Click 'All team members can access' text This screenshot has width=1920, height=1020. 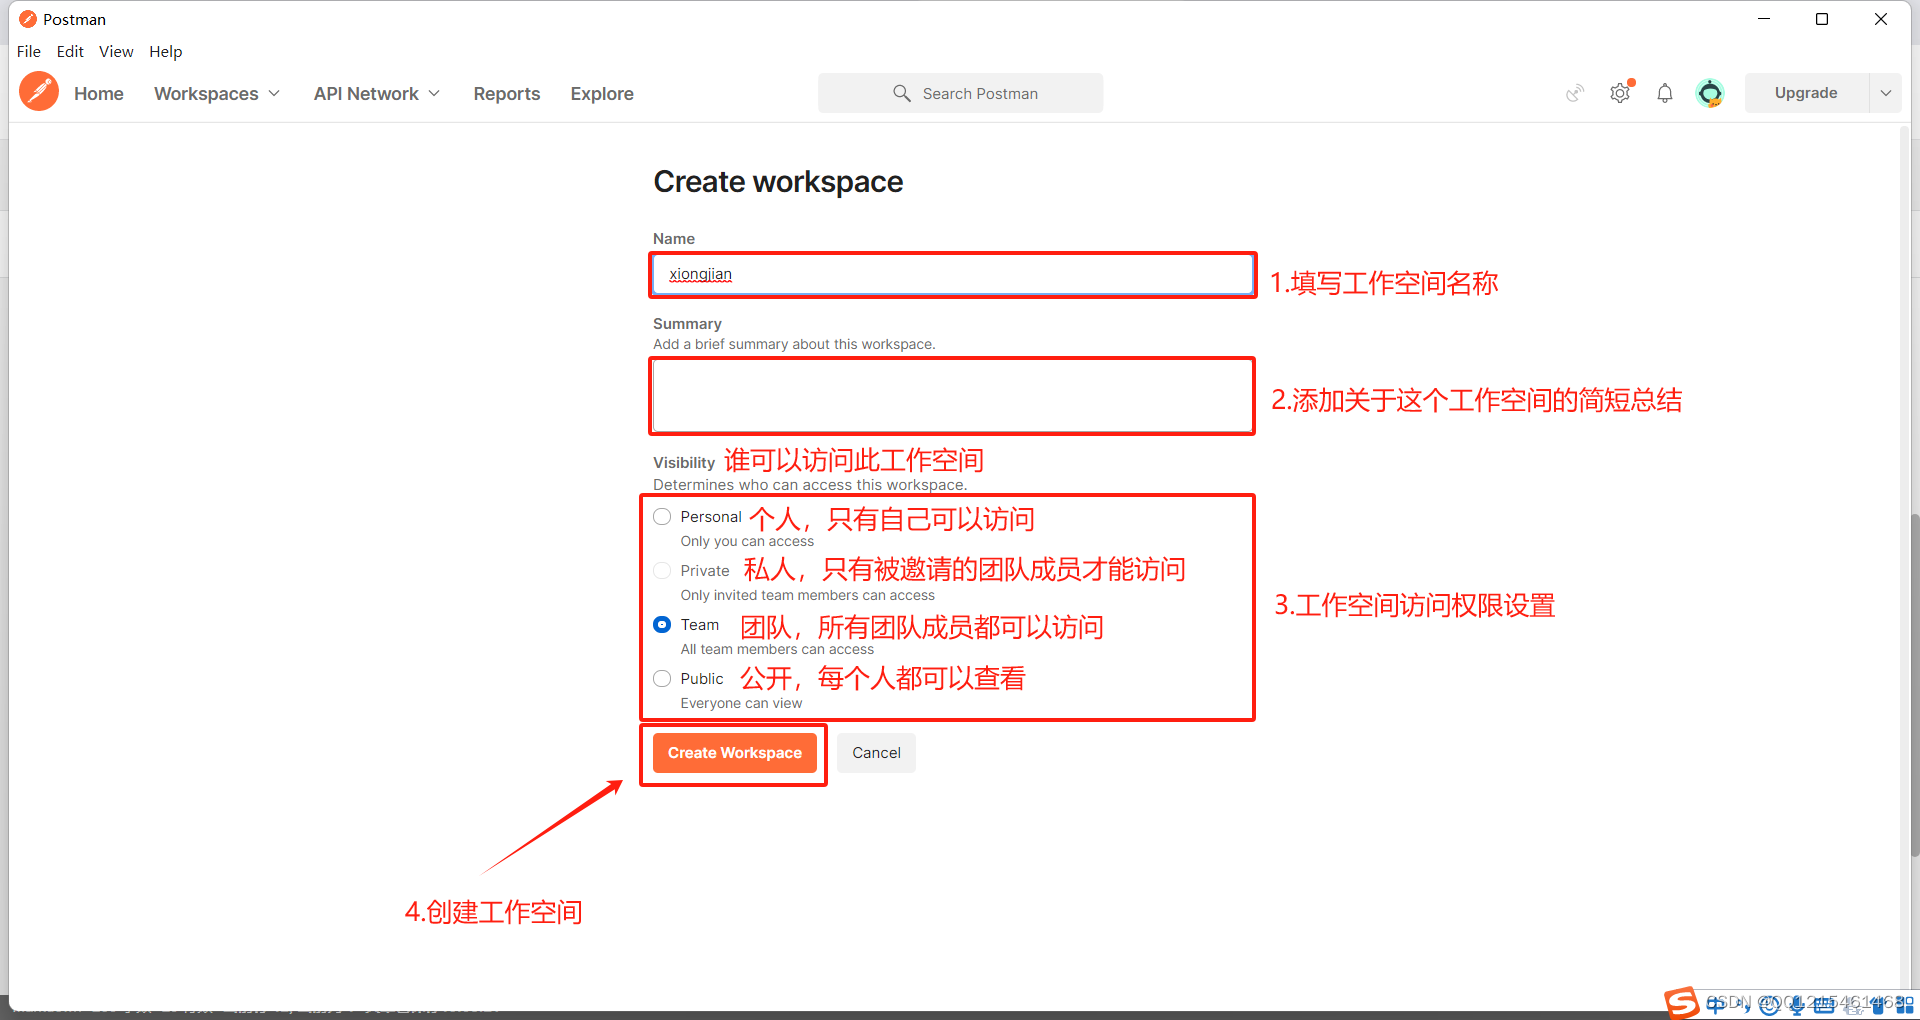click(777, 649)
